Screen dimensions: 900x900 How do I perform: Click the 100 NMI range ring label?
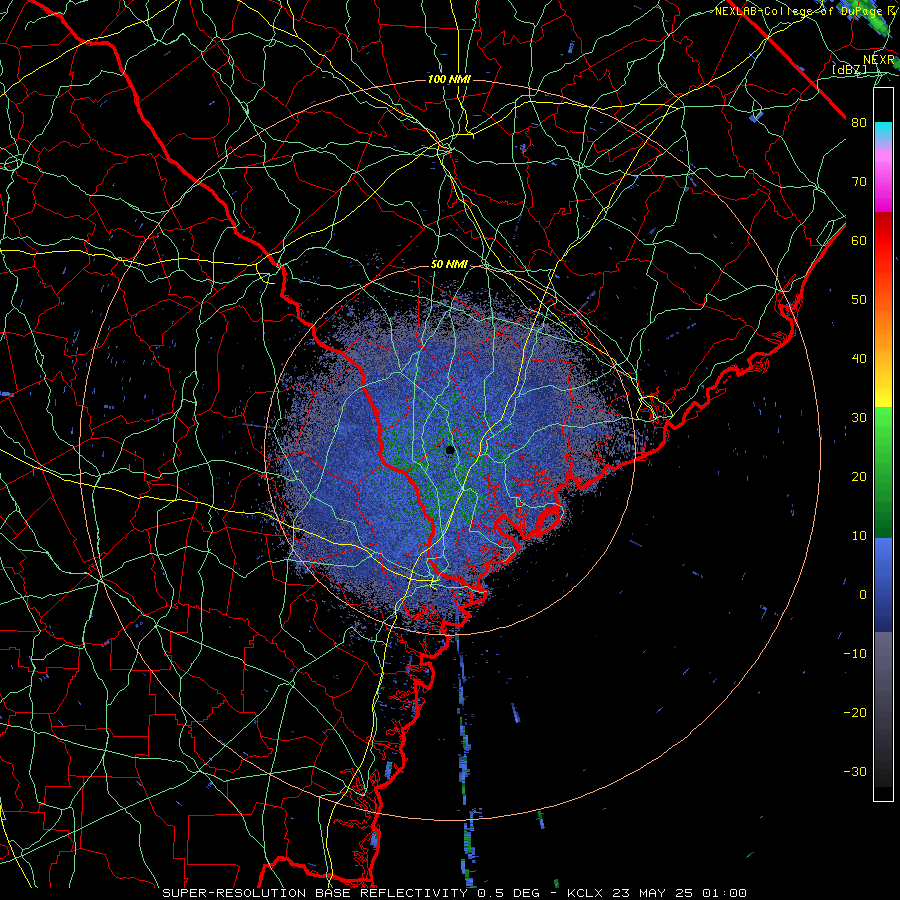(x=449, y=79)
